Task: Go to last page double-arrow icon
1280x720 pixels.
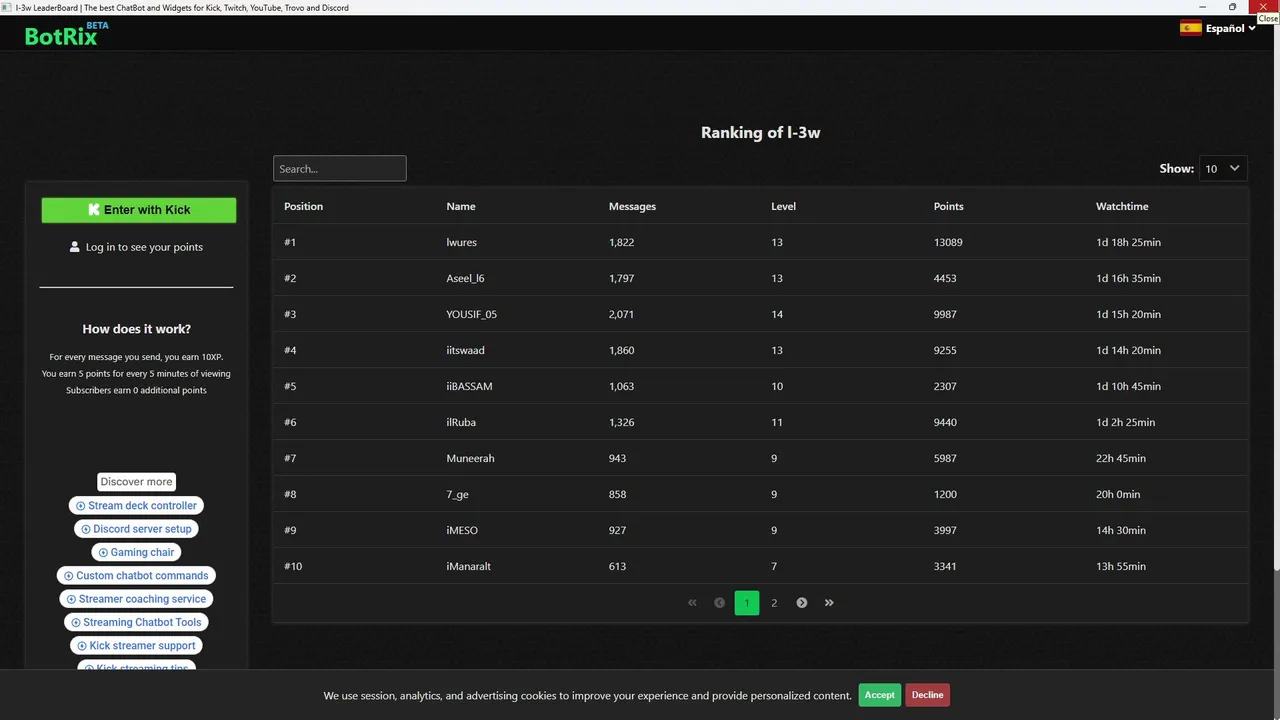Action: [829, 603]
